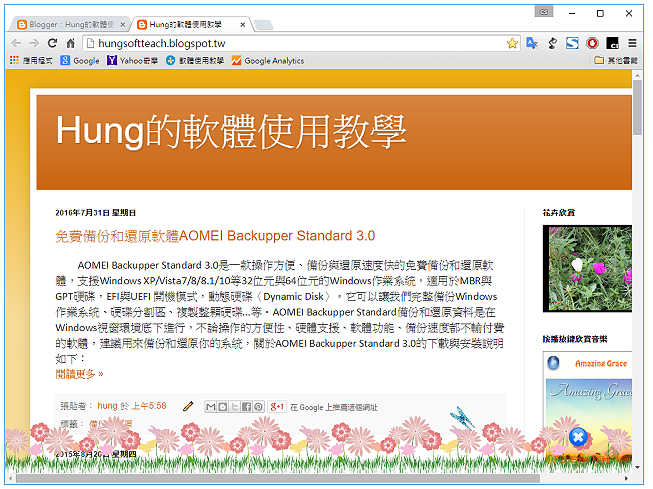The height and width of the screenshot is (489, 653).
Task: Open the Google Translate extension
Action: coord(532,43)
